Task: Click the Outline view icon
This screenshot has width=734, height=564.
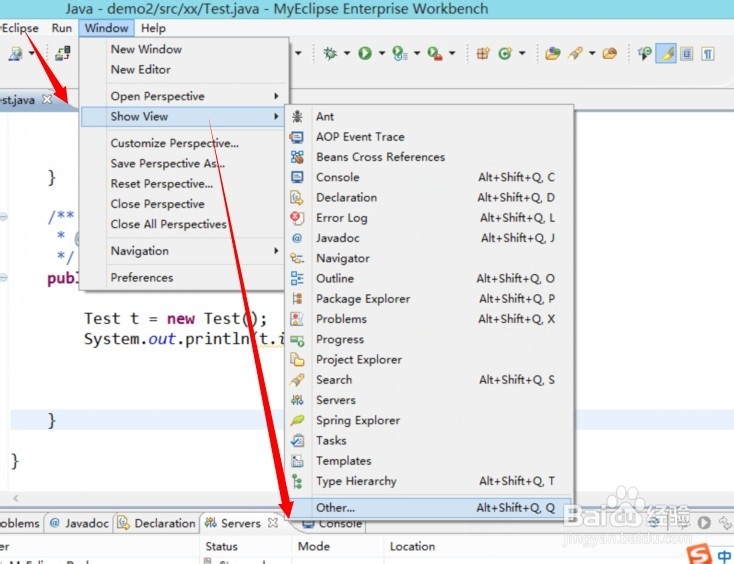Action: (x=297, y=278)
